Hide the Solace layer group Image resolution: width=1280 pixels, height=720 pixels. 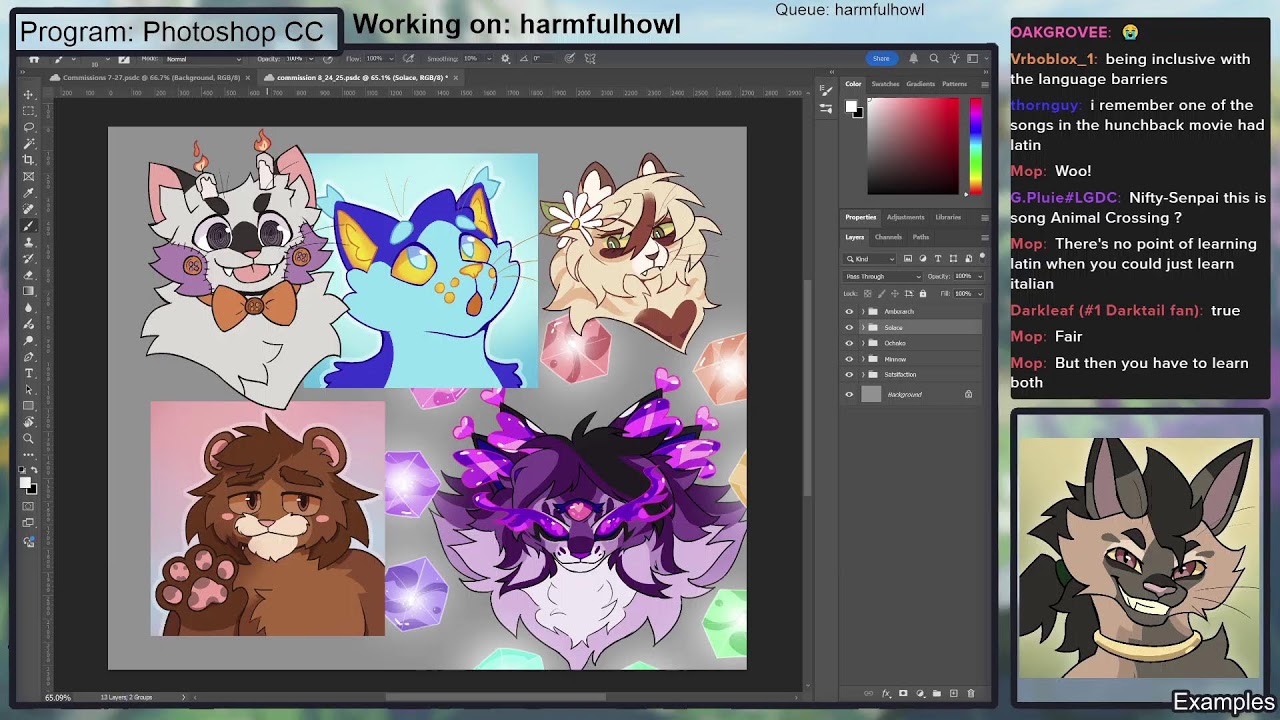pyautogui.click(x=849, y=327)
